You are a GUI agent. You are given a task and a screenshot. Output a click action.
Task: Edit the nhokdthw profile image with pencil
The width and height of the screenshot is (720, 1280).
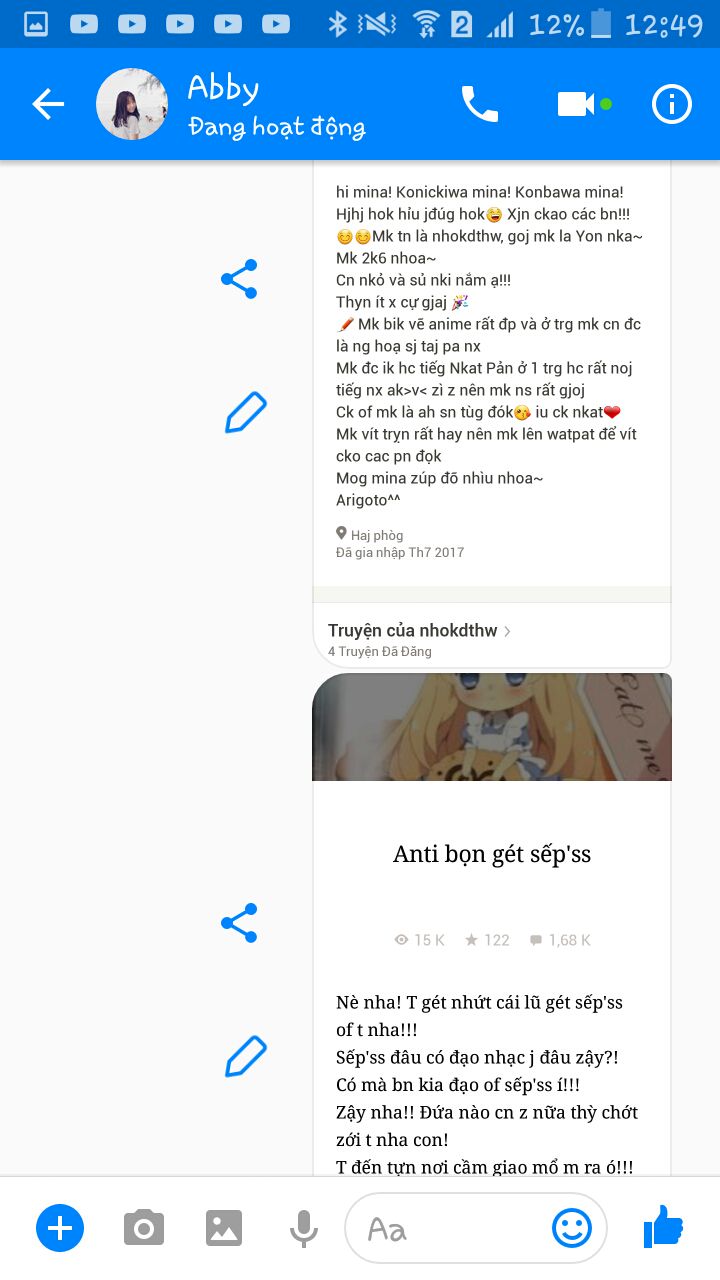click(x=245, y=413)
